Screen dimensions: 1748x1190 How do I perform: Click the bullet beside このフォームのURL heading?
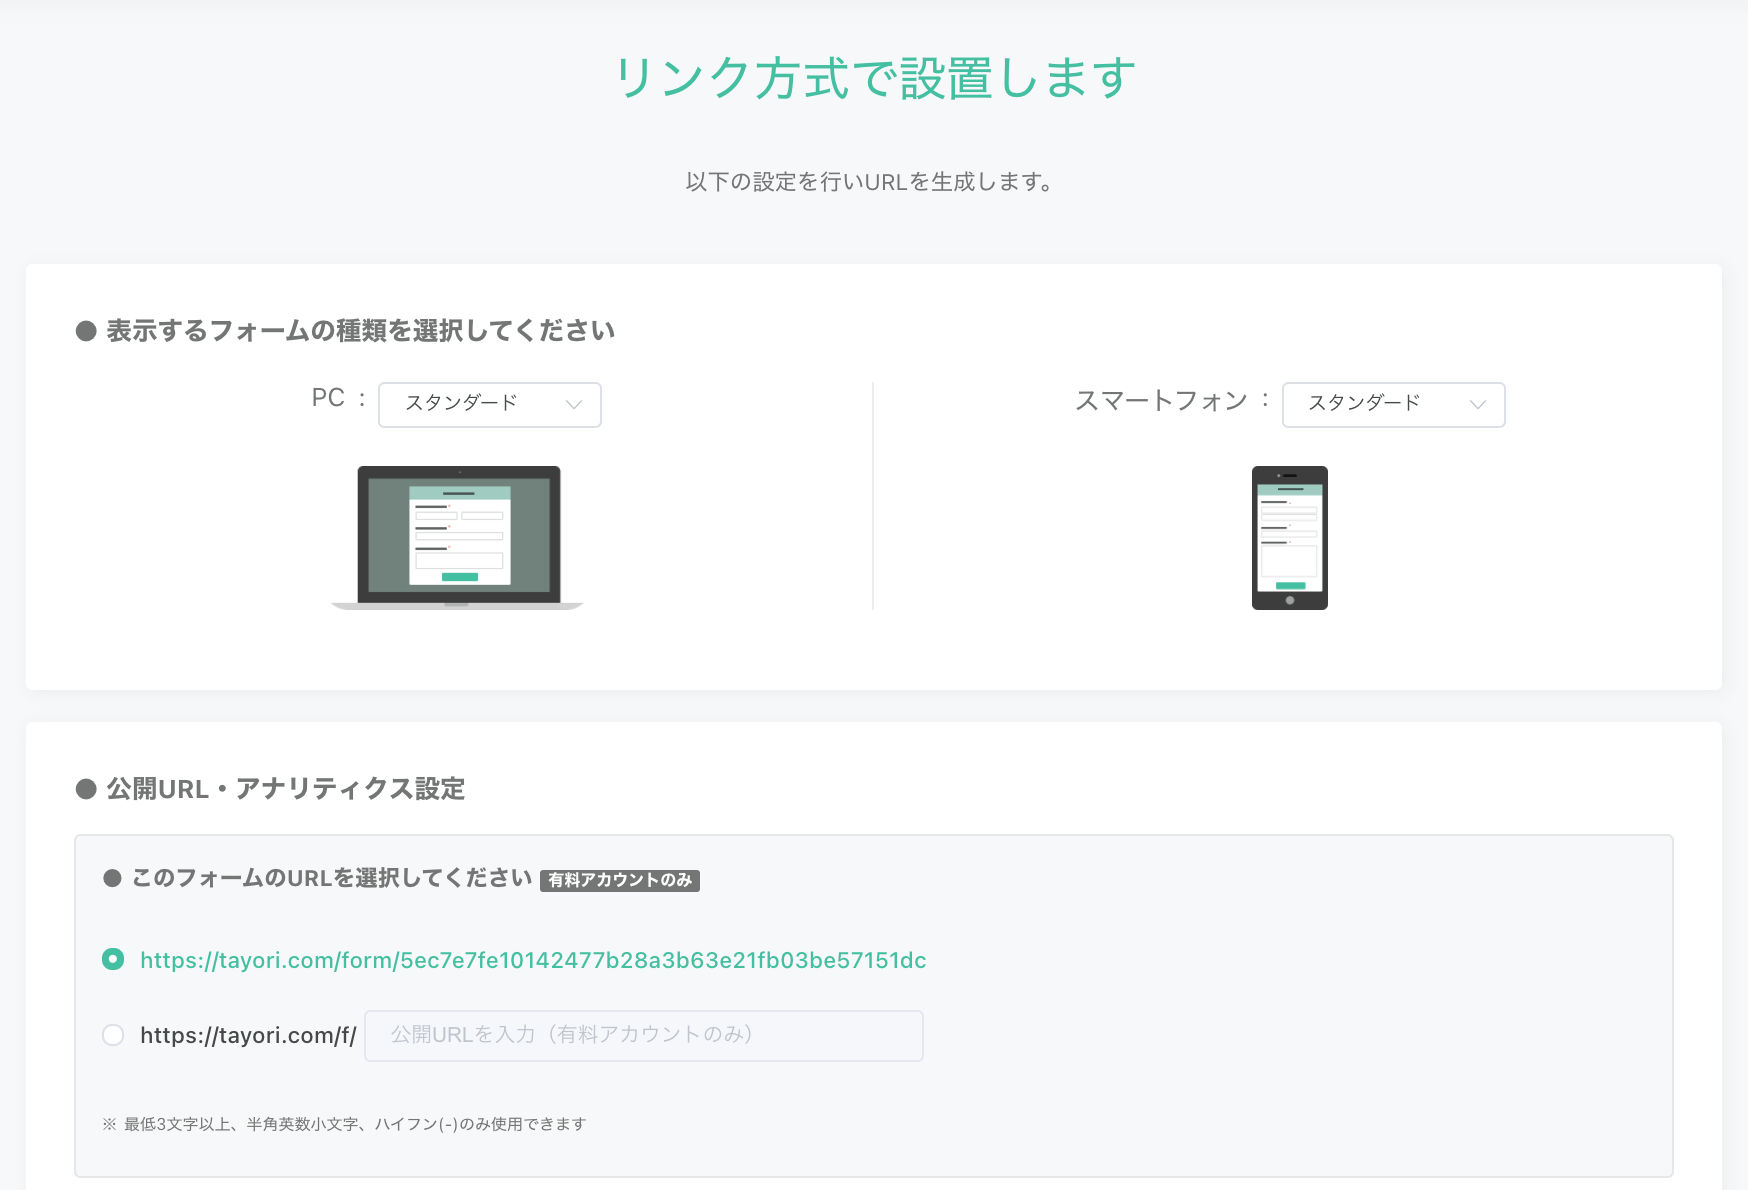point(112,878)
